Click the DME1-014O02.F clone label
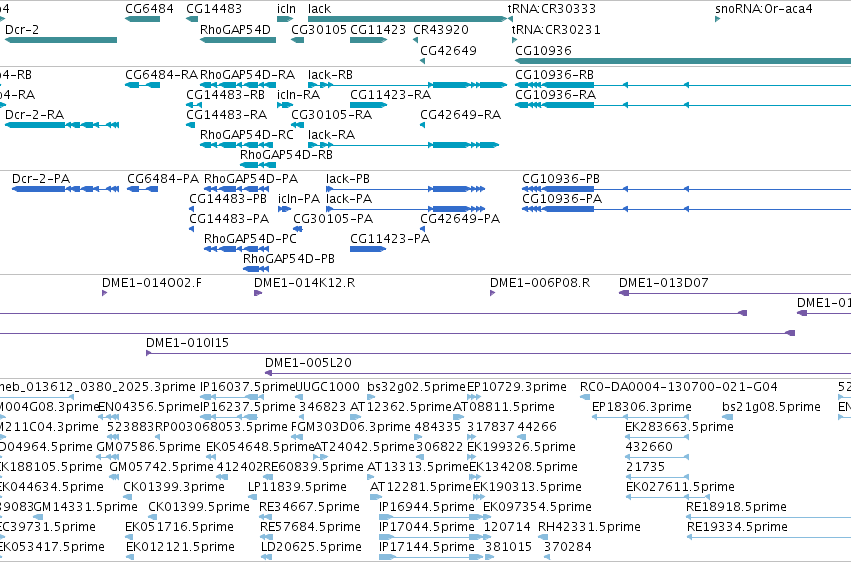The height and width of the screenshot is (562, 851). pos(151,283)
